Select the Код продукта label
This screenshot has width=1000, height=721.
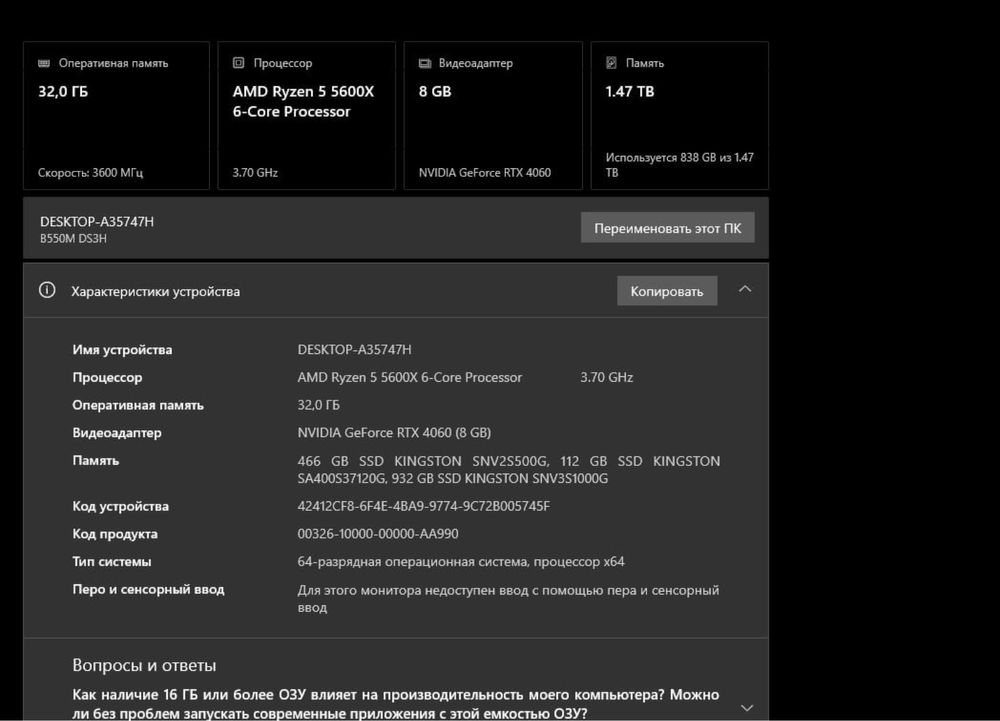[x=115, y=534]
